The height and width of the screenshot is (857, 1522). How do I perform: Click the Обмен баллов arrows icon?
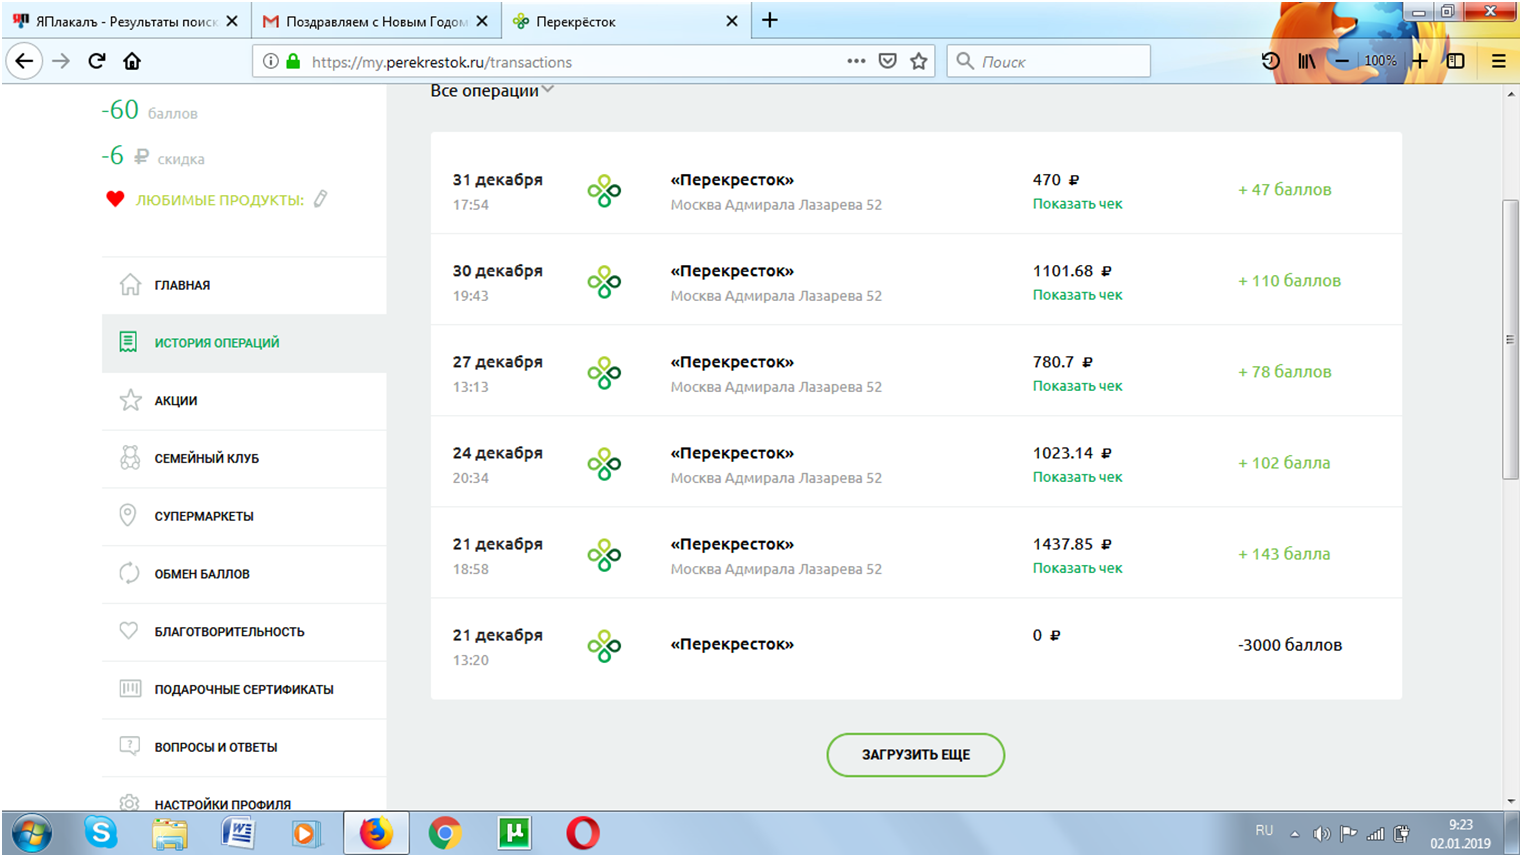pyautogui.click(x=129, y=573)
